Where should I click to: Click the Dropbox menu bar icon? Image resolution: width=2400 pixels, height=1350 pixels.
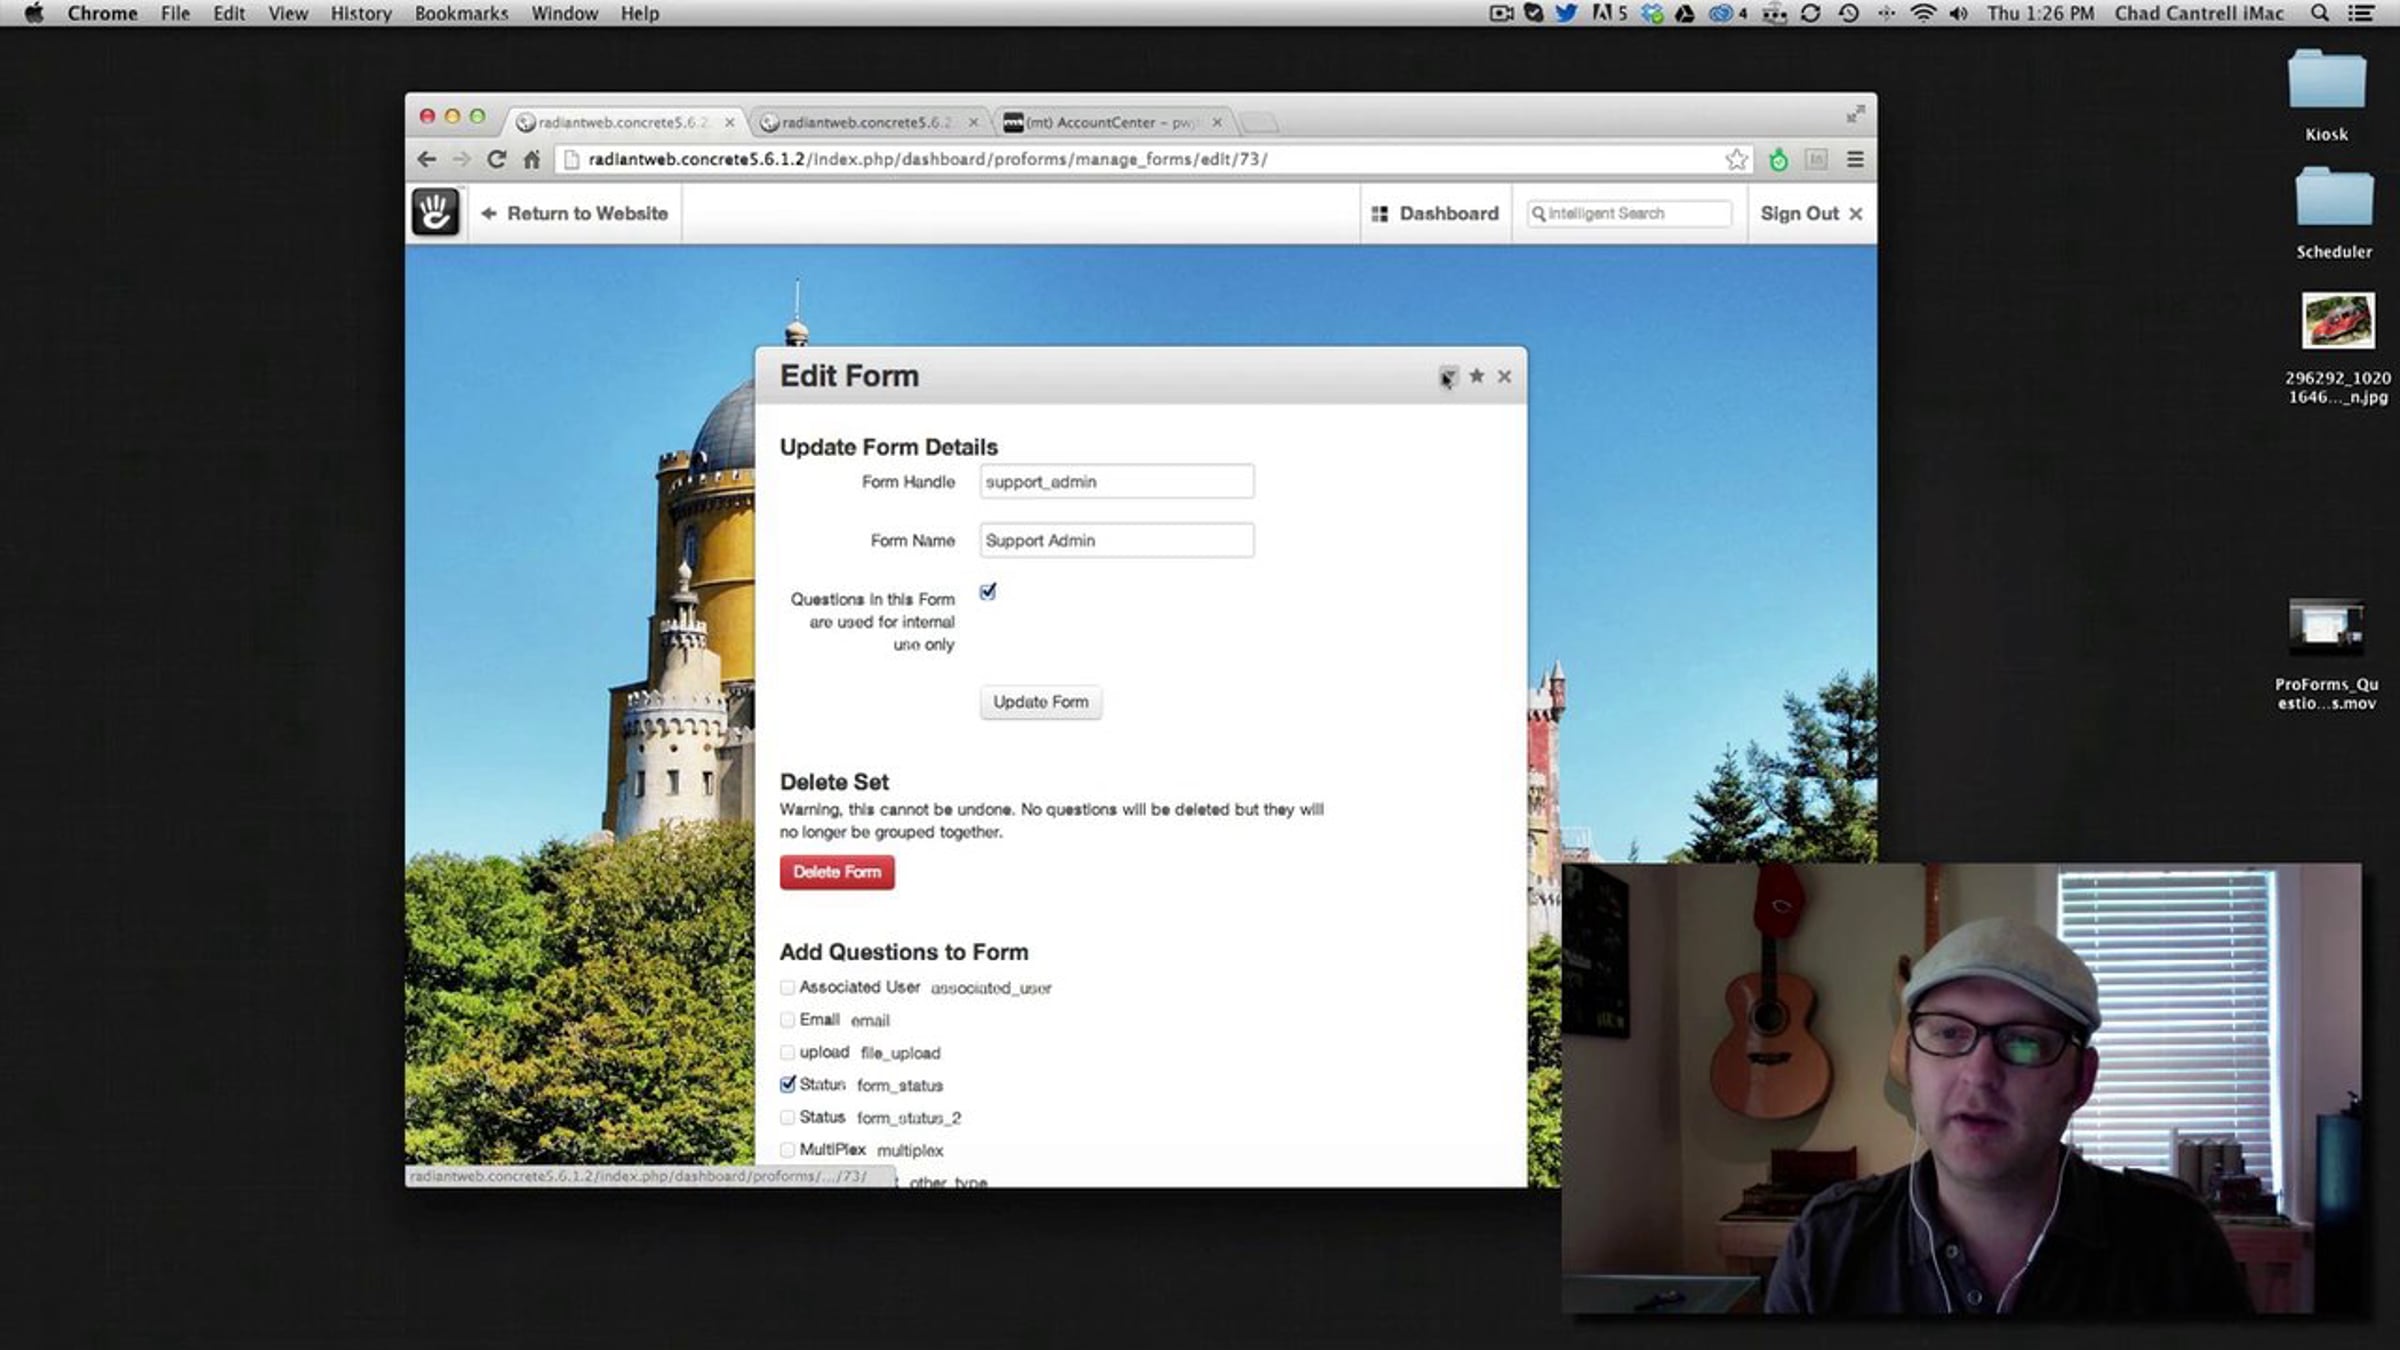point(1652,13)
